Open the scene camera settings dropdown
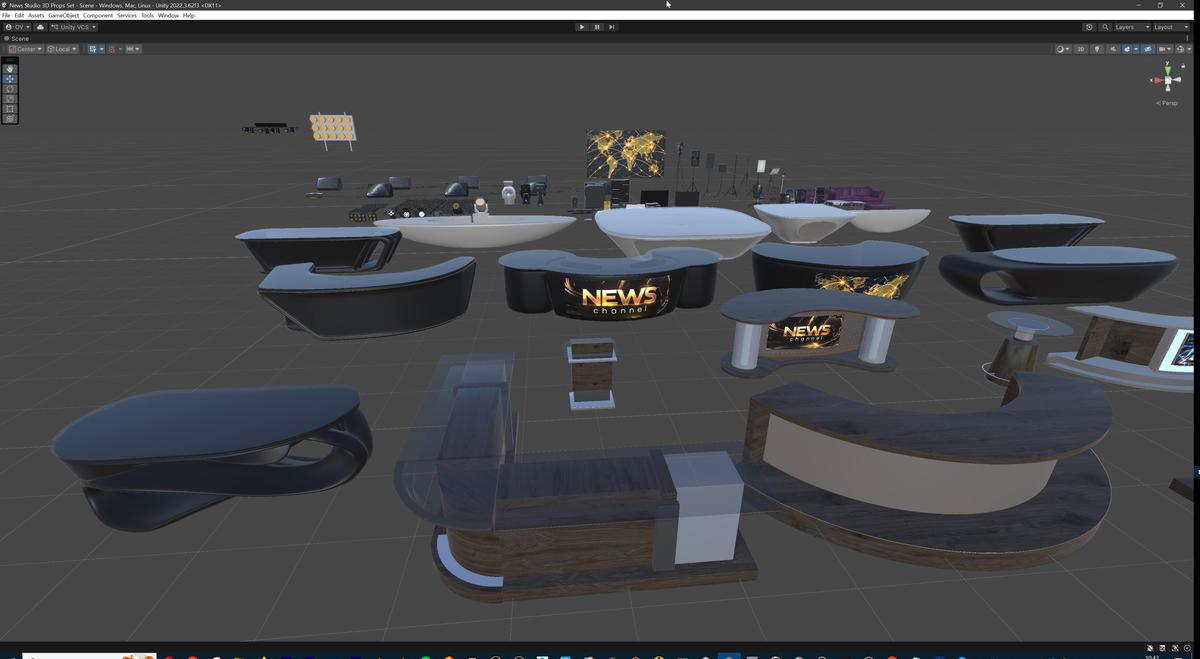This screenshot has width=1200, height=659. tap(1165, 49)
